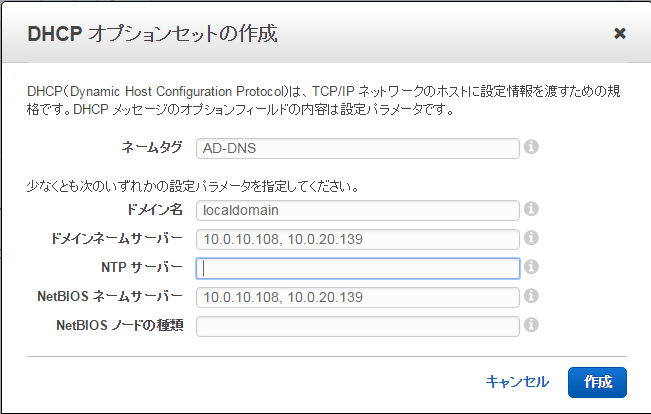
Task: Focus the empty NTP サーバー input
Action: tap(358, 268)
